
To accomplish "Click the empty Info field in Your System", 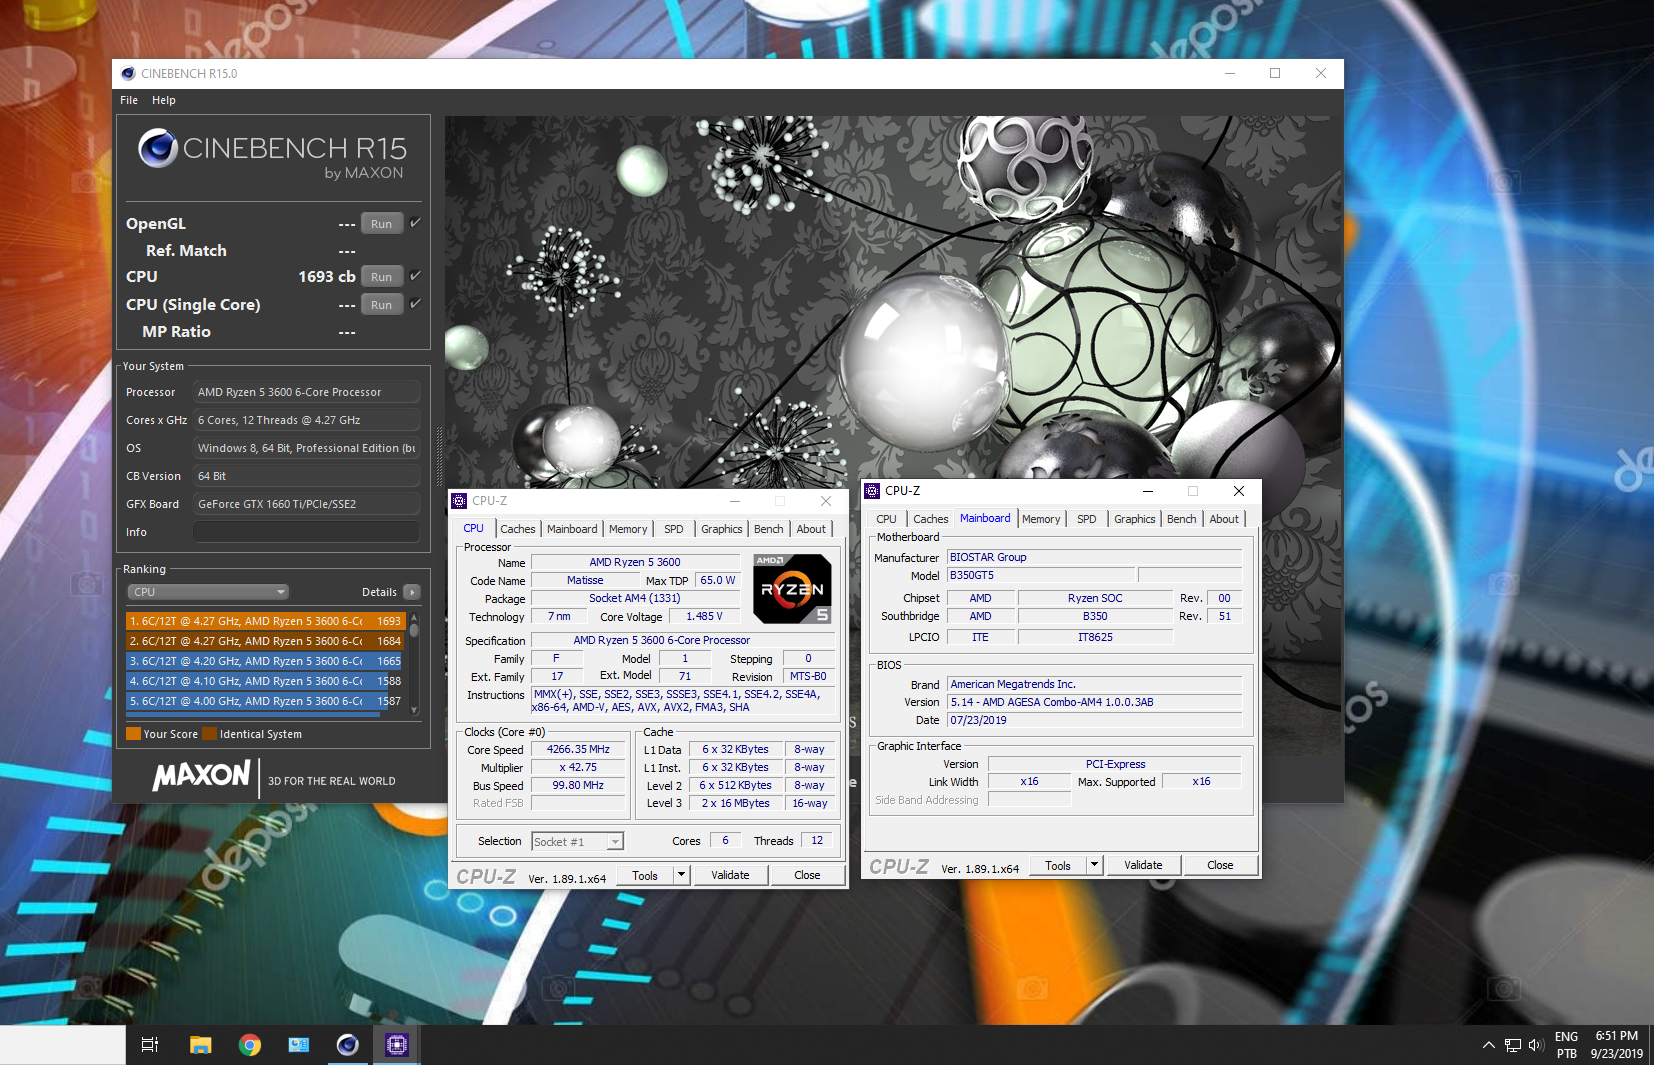I will pos(306,532).
